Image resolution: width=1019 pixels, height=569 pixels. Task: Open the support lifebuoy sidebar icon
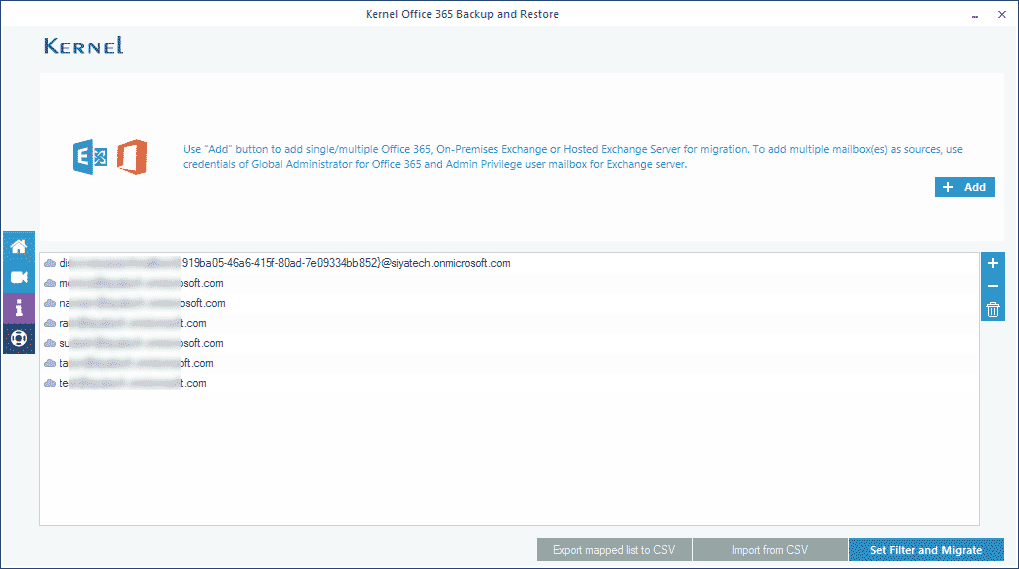[x=19, y=338]
